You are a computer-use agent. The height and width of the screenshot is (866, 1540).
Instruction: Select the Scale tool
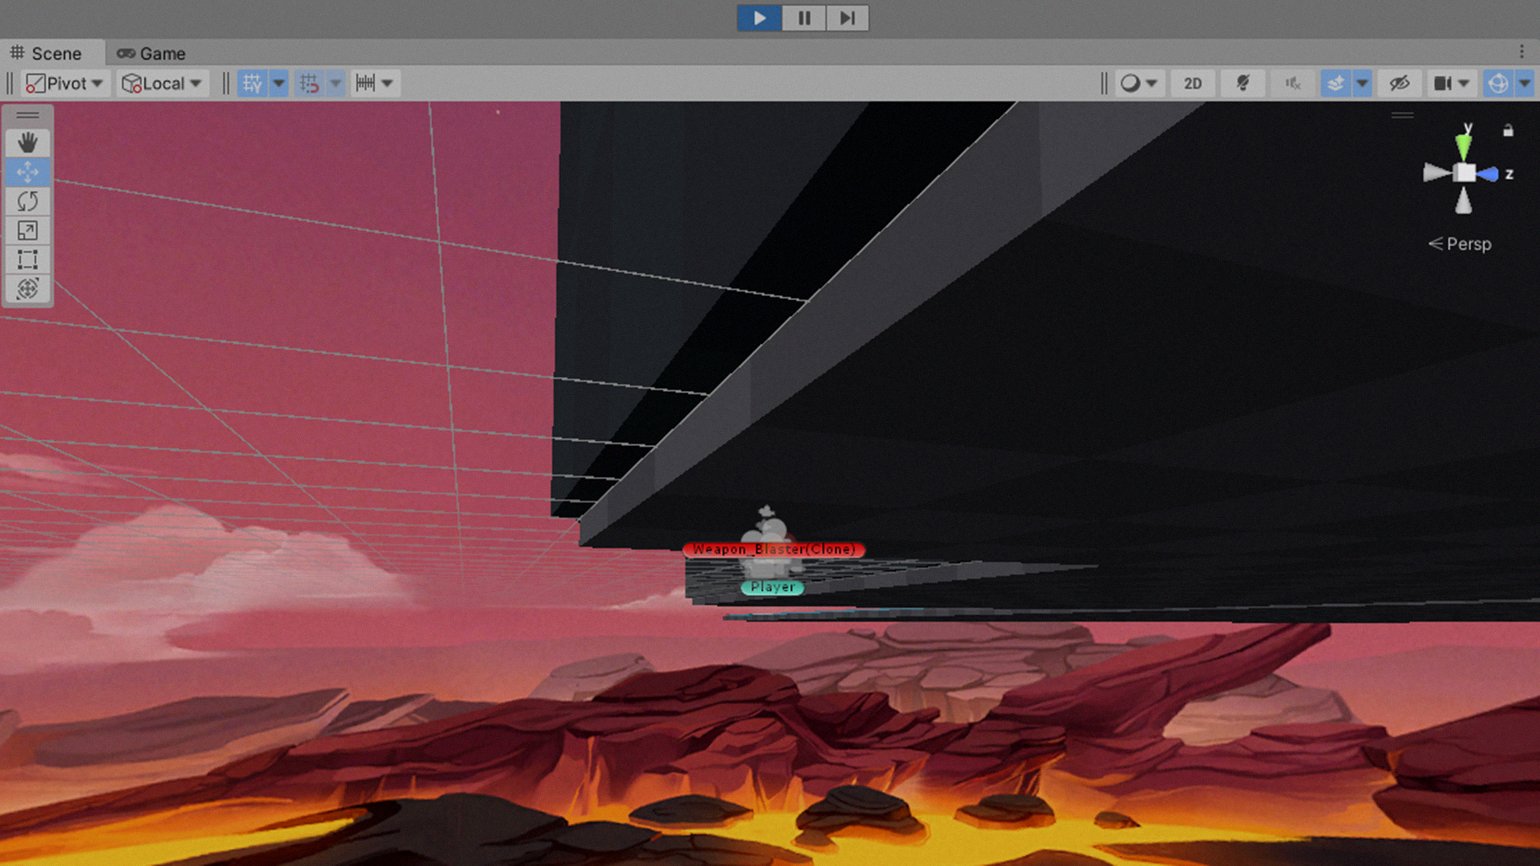(x=27, y=231)
